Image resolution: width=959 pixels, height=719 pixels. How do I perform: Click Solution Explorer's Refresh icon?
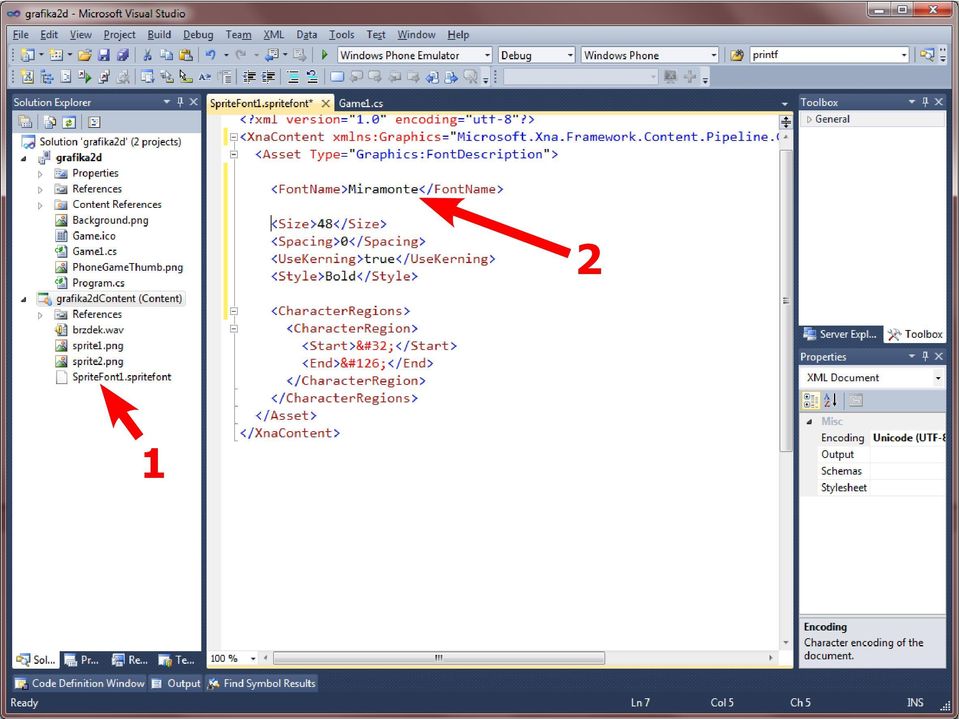68,122
